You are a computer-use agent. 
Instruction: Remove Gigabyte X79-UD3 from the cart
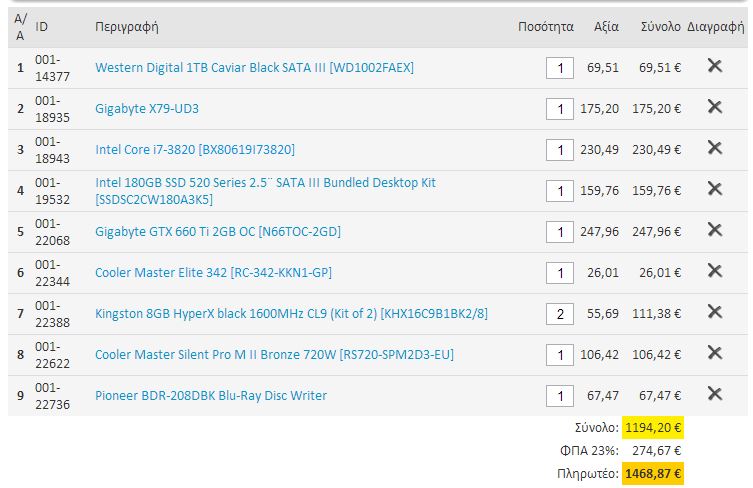(x=715, y=107)
